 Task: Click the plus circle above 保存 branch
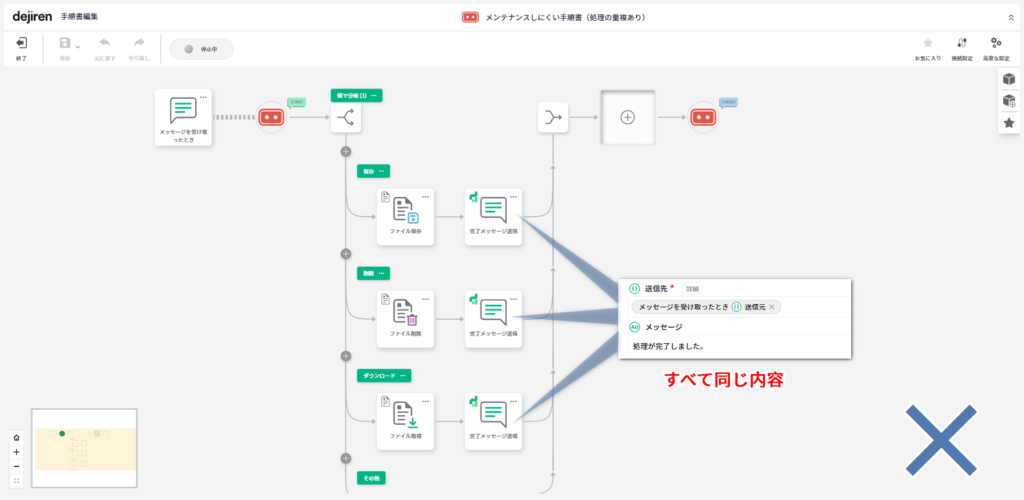[345, 151]
